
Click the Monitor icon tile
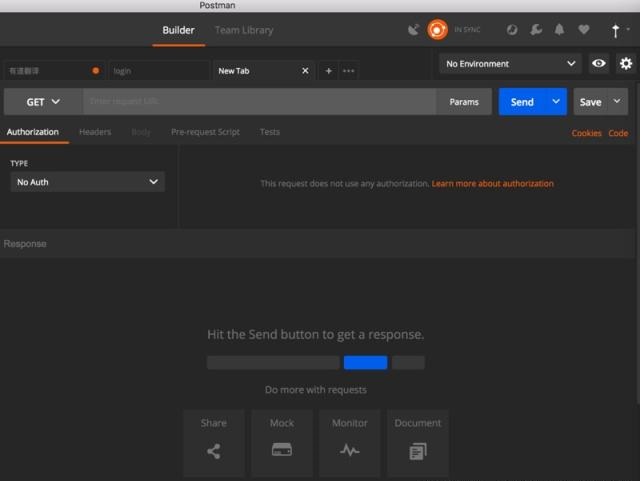click(349, 442)
